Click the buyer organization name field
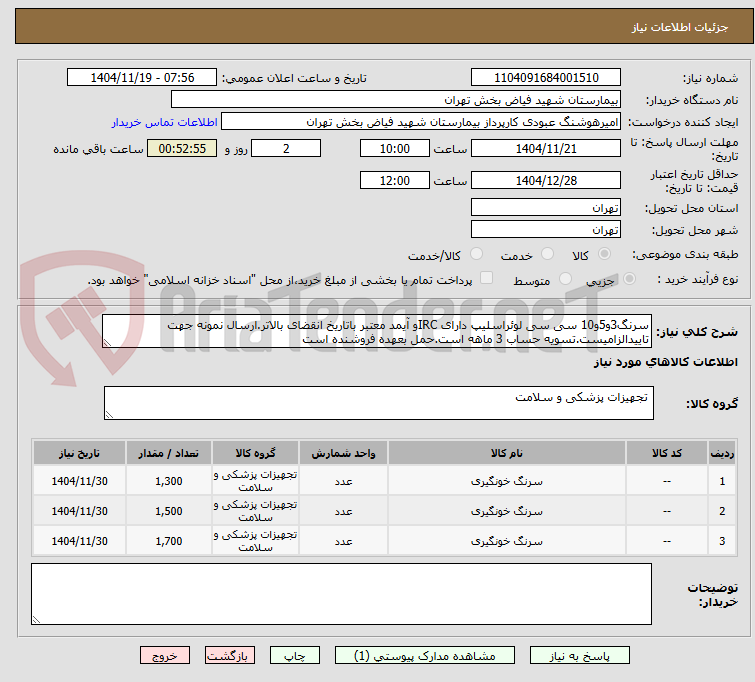This screenshot has height=682, width=755. tap(396, 100)
